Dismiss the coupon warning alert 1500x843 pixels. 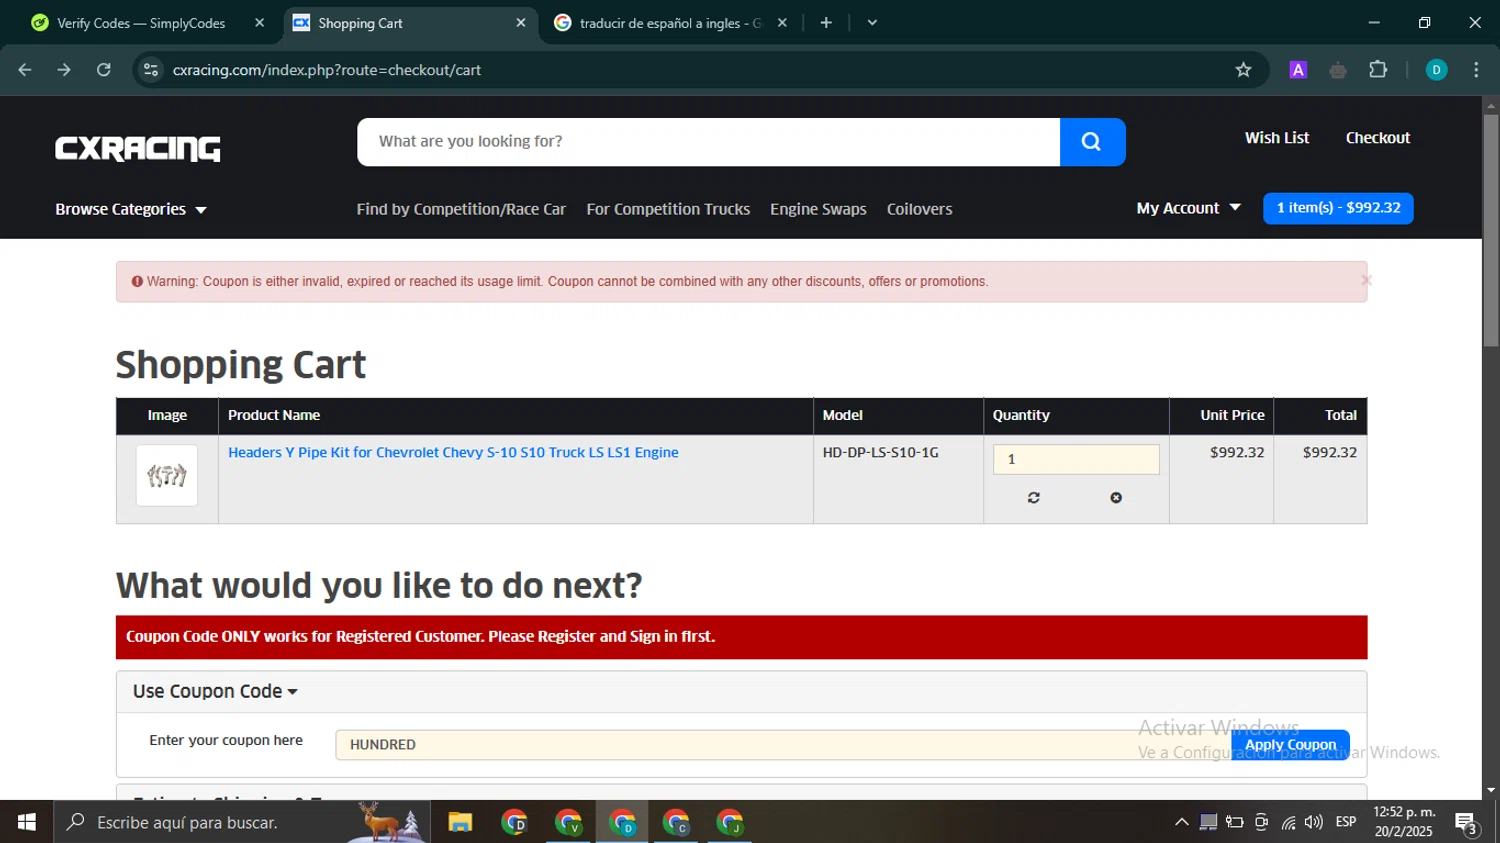click(x=1365, y=281)
